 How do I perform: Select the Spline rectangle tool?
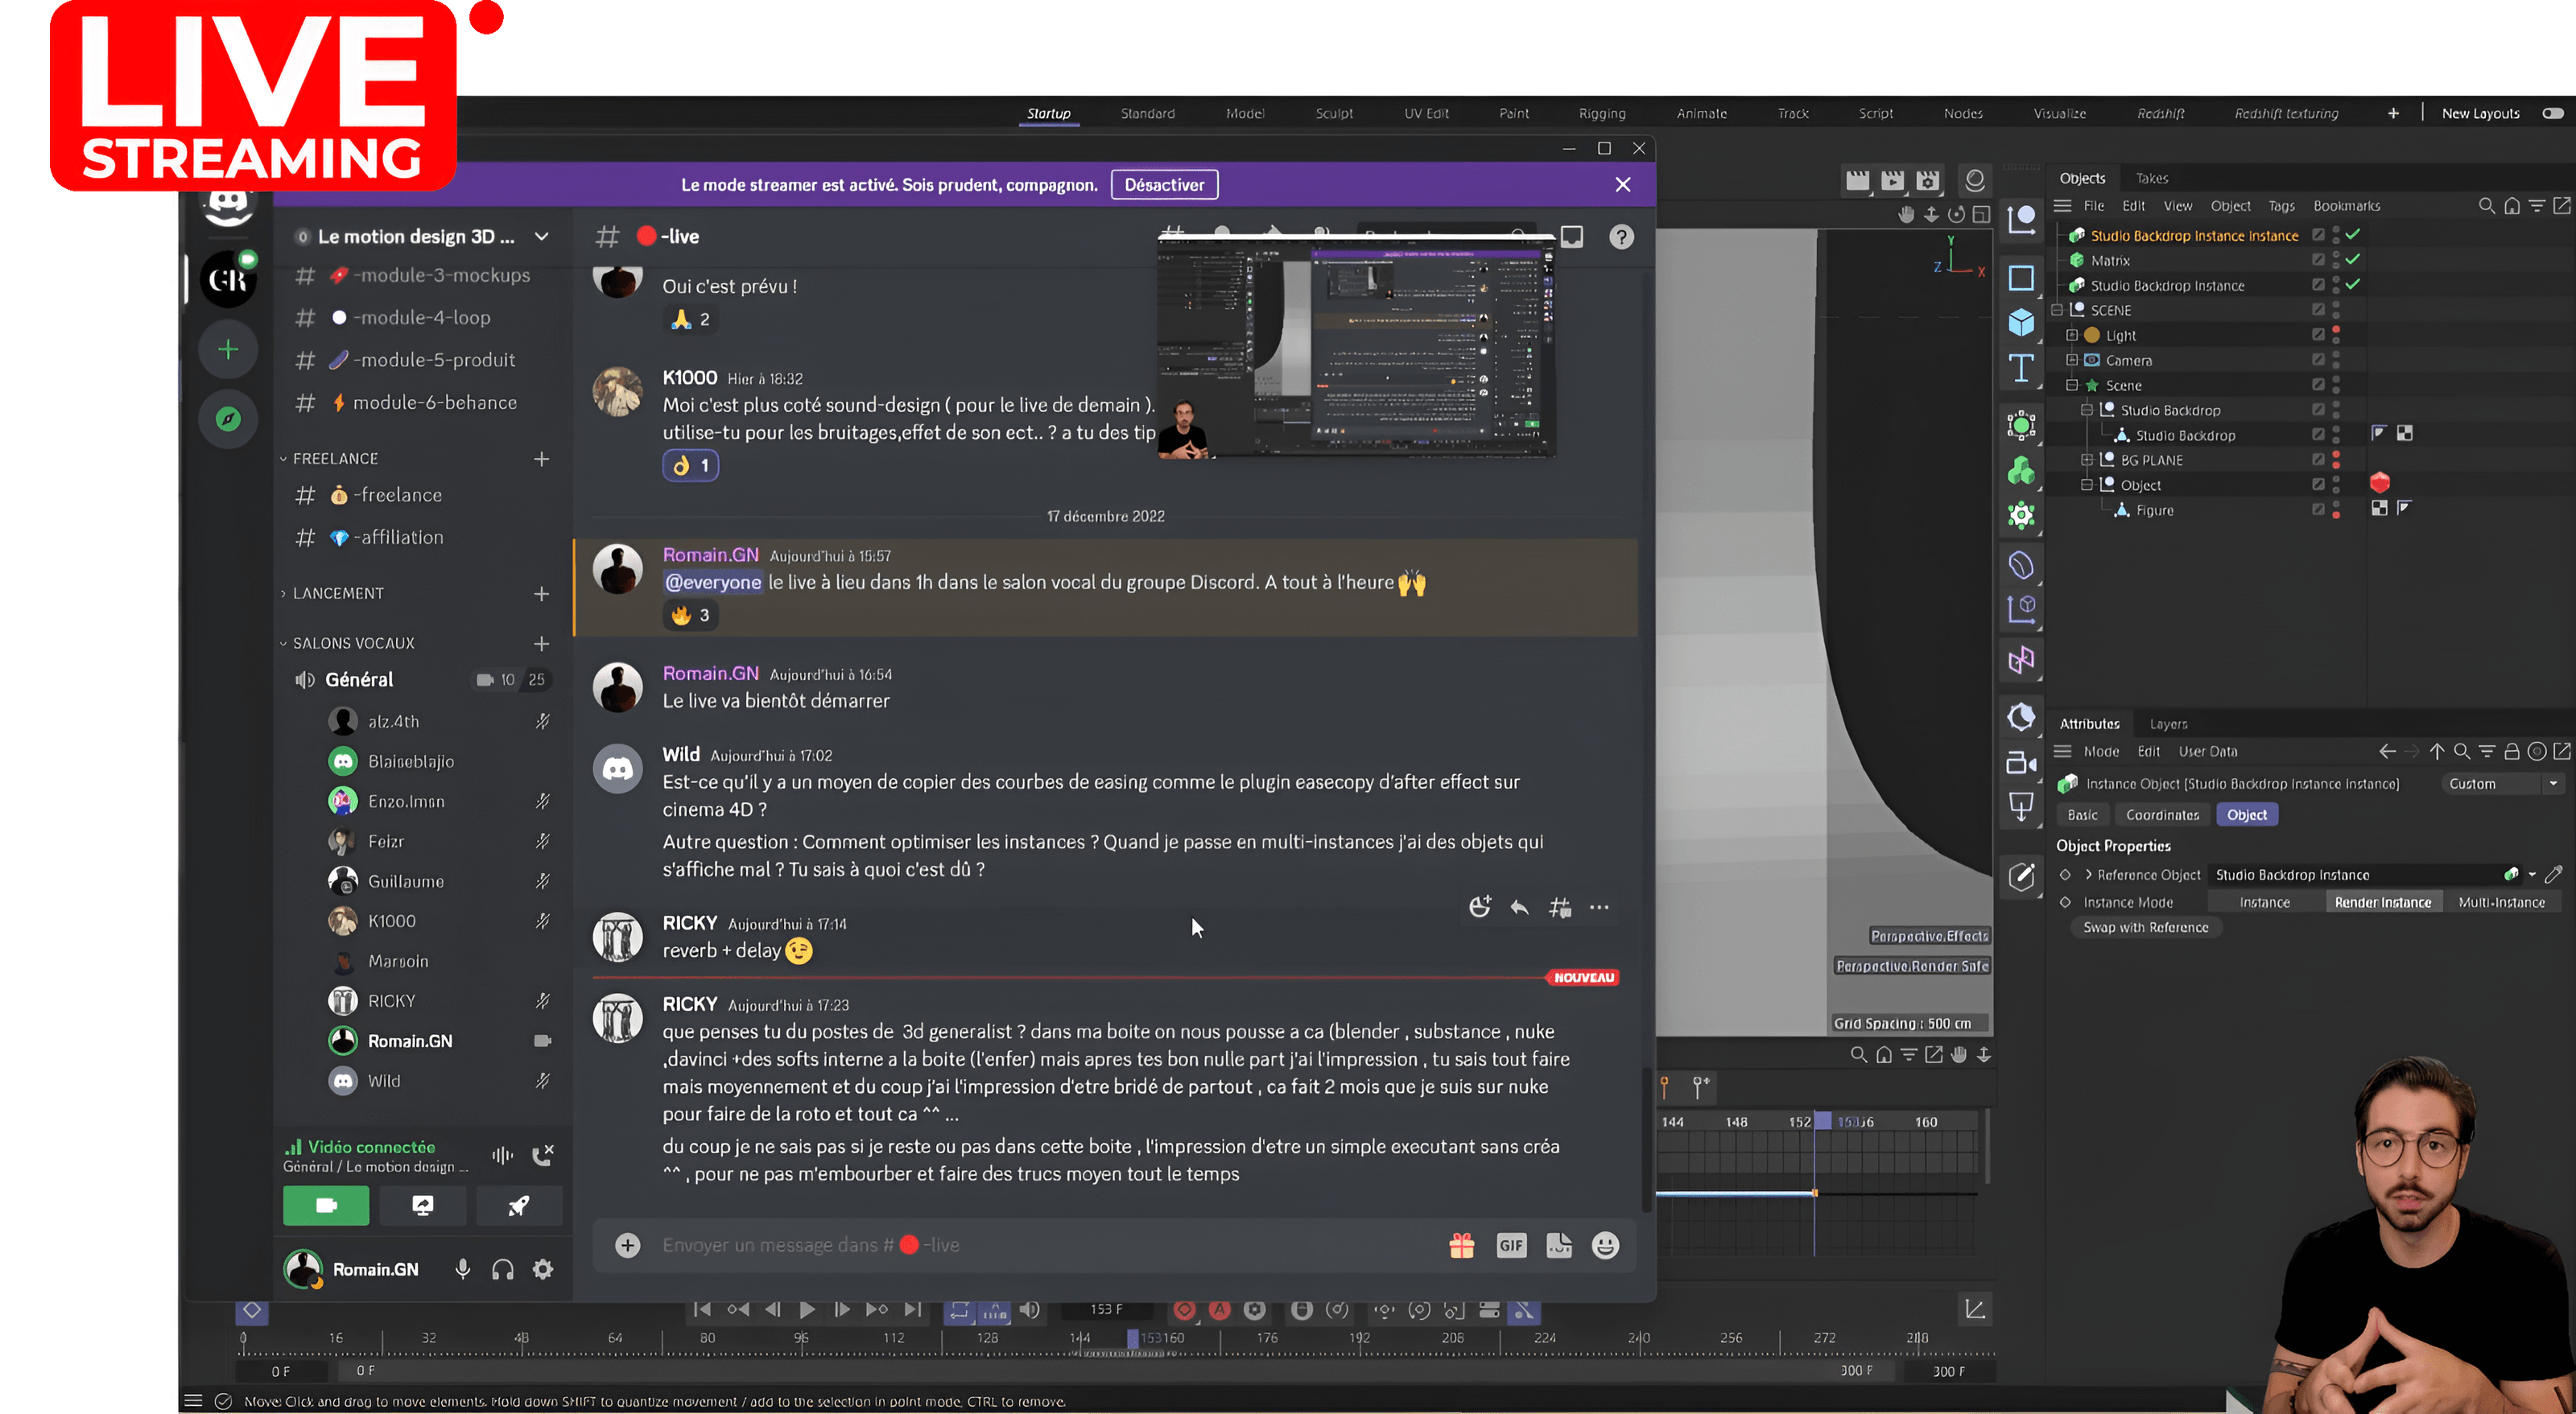click(2021, 278)
